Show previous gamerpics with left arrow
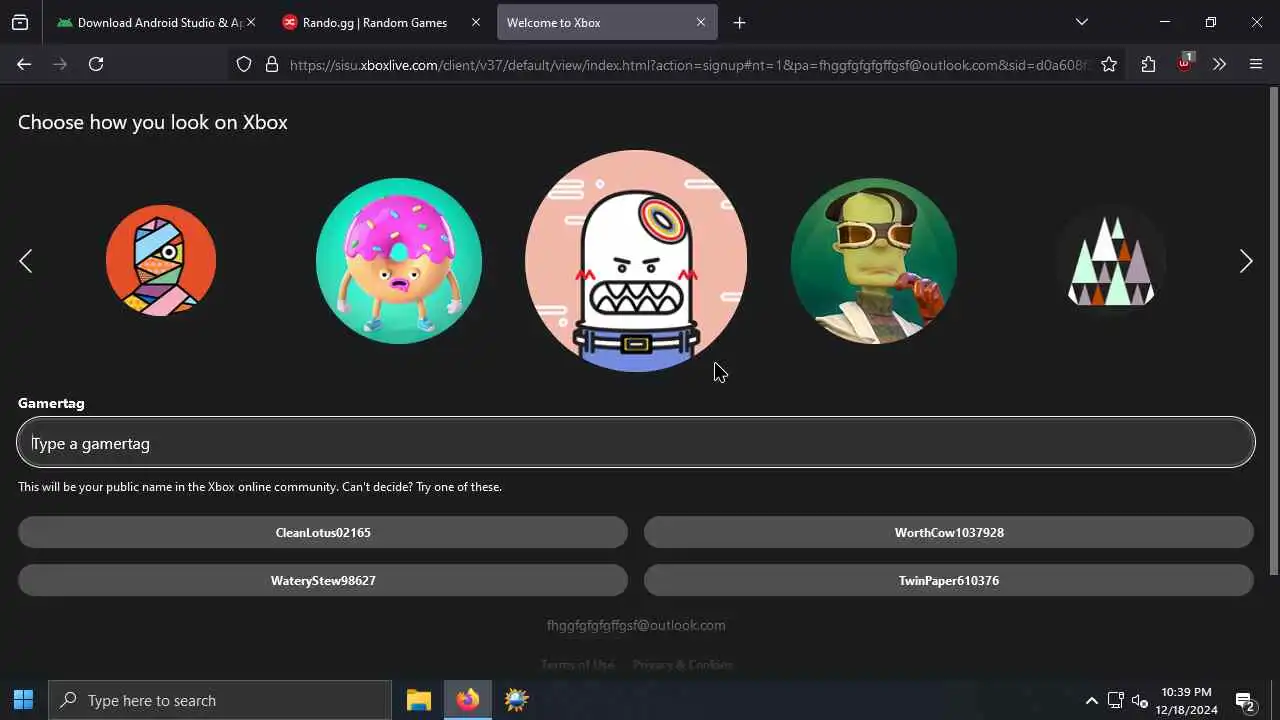The width and height of the screenshot is (1280, 720). tap(26, 261)
